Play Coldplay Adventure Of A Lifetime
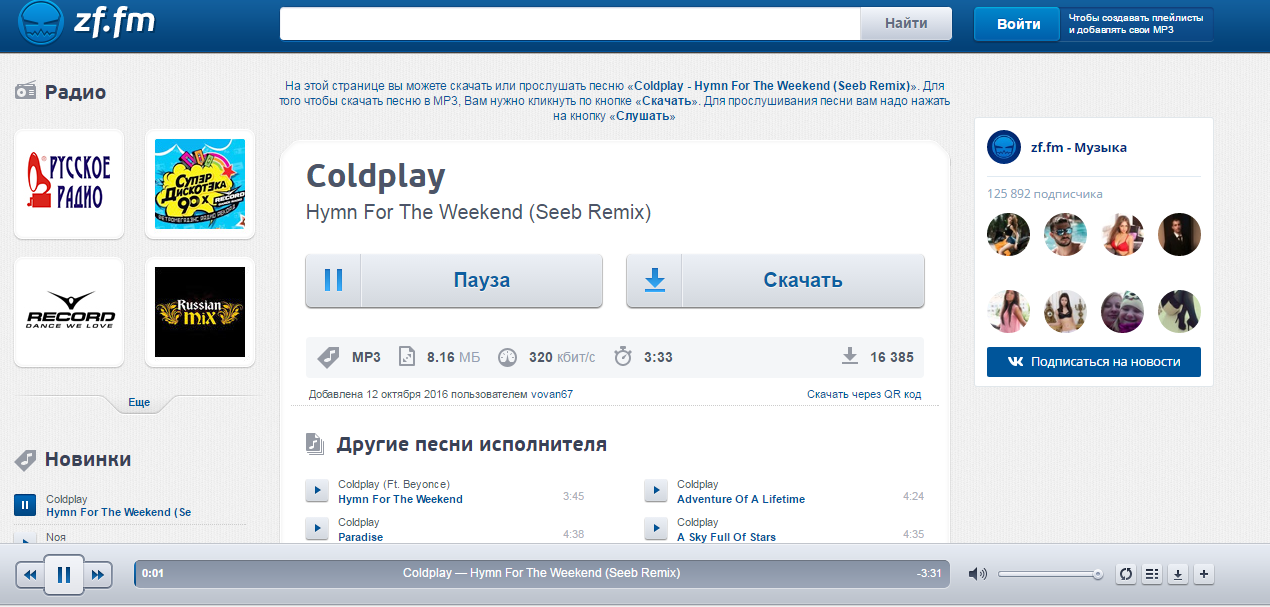1270x607 pixels. coord(656,490)
